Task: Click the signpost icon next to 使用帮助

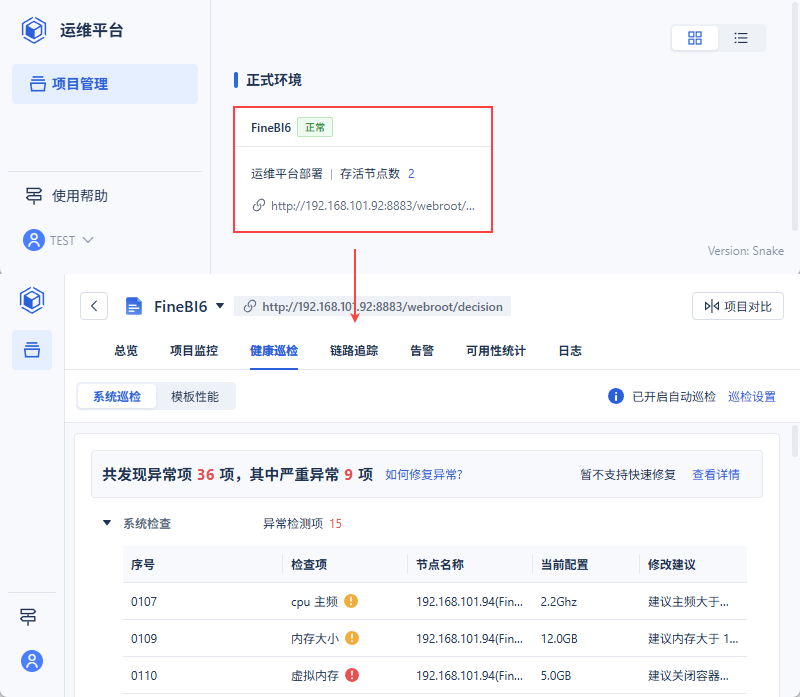Action: tap(34, 196)
